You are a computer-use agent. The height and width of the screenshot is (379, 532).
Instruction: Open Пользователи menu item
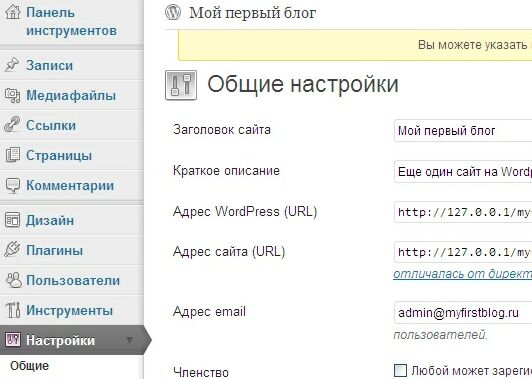click(x=72, y=280)
